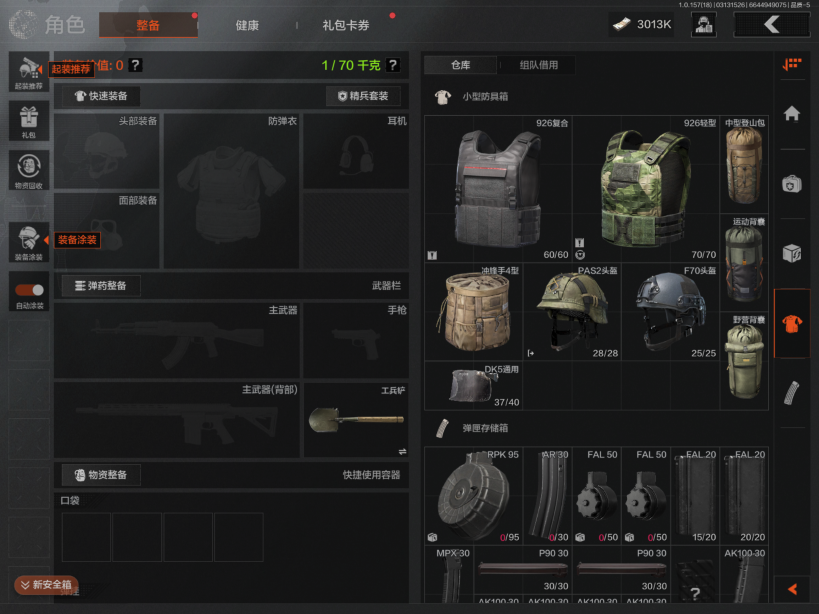Switch to the 整备 tab
819x614 pixels.
pyautogui.click(x=148, y=25)
